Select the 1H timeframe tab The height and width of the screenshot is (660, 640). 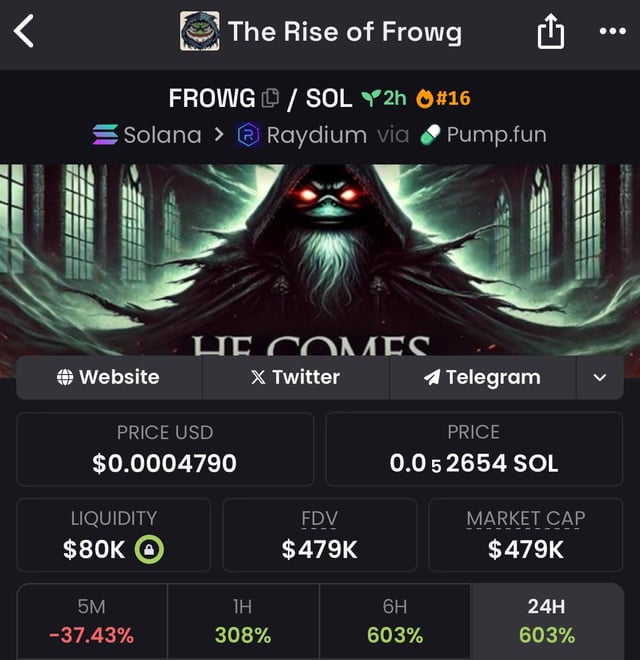tap(243, 621)
